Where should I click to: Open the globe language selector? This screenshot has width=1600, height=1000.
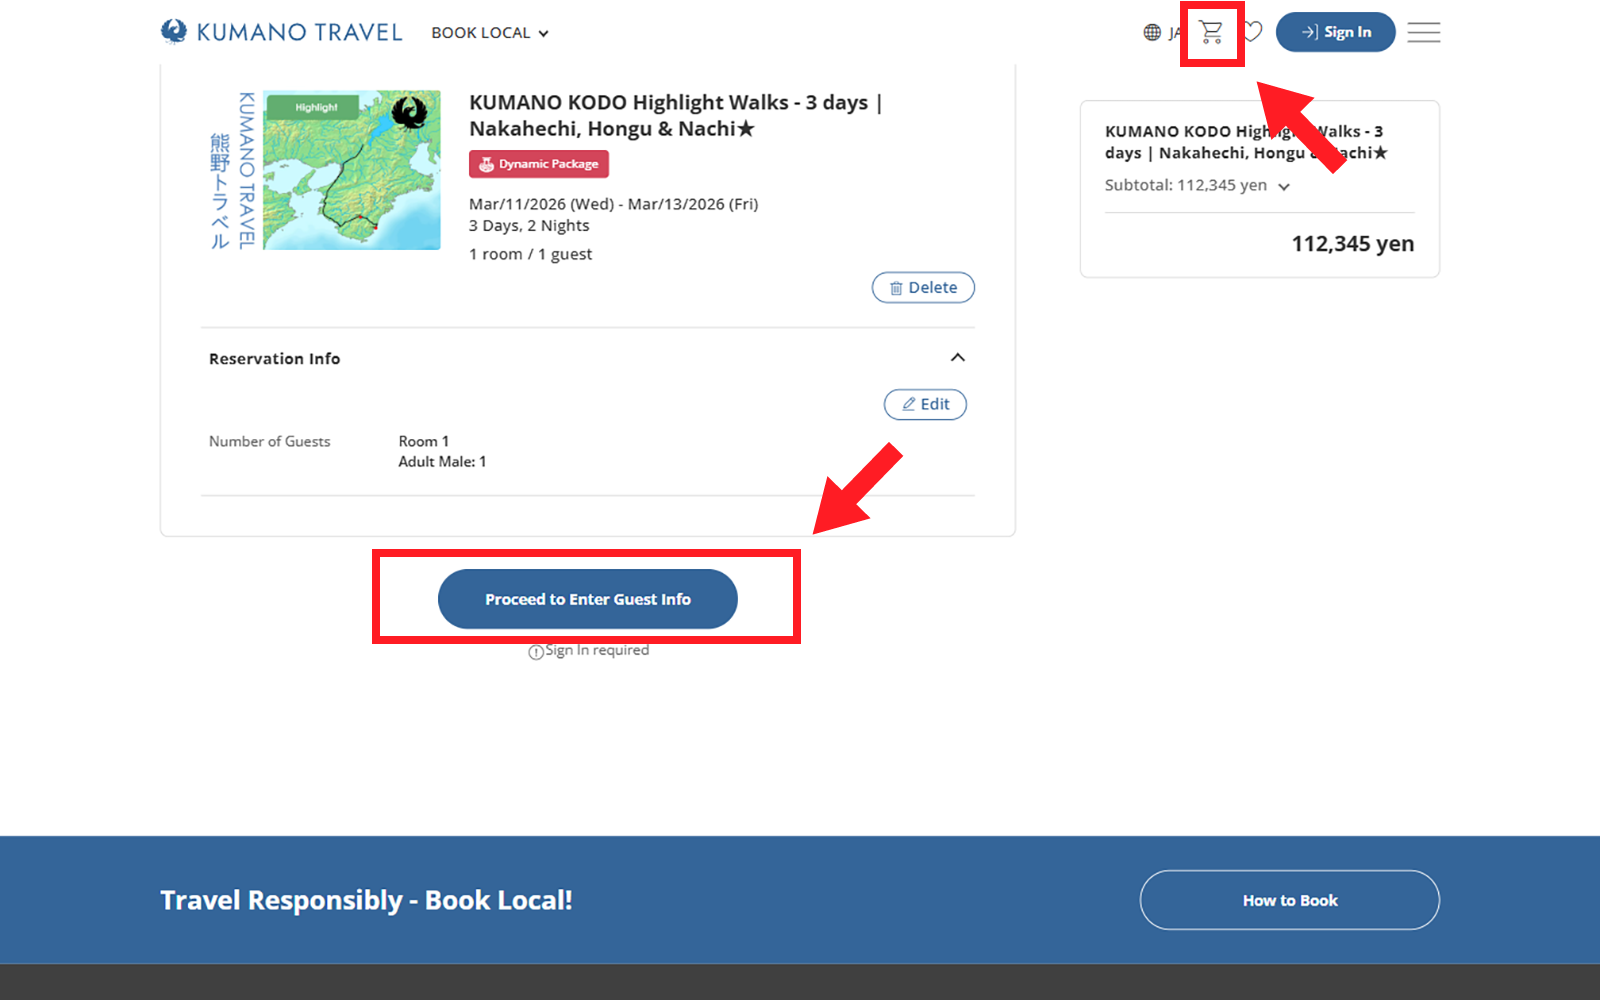(x=1153, y=33)
